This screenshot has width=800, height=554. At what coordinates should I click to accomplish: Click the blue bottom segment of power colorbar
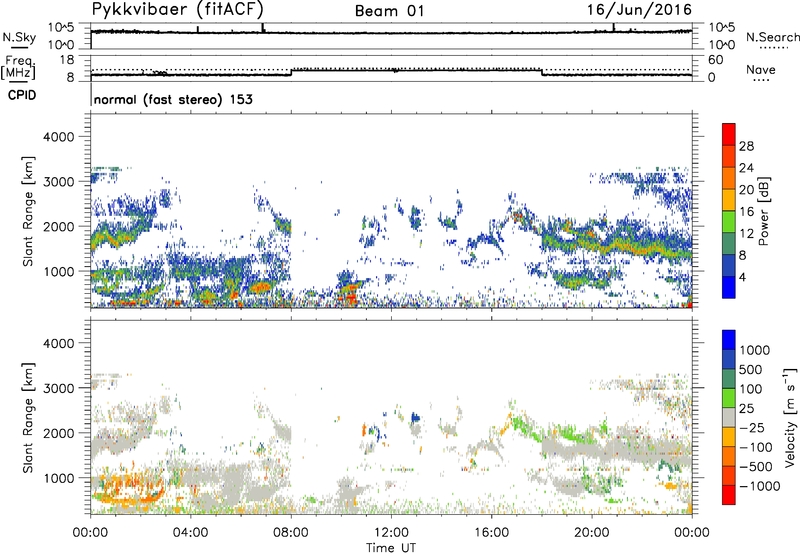click(729, 287)
